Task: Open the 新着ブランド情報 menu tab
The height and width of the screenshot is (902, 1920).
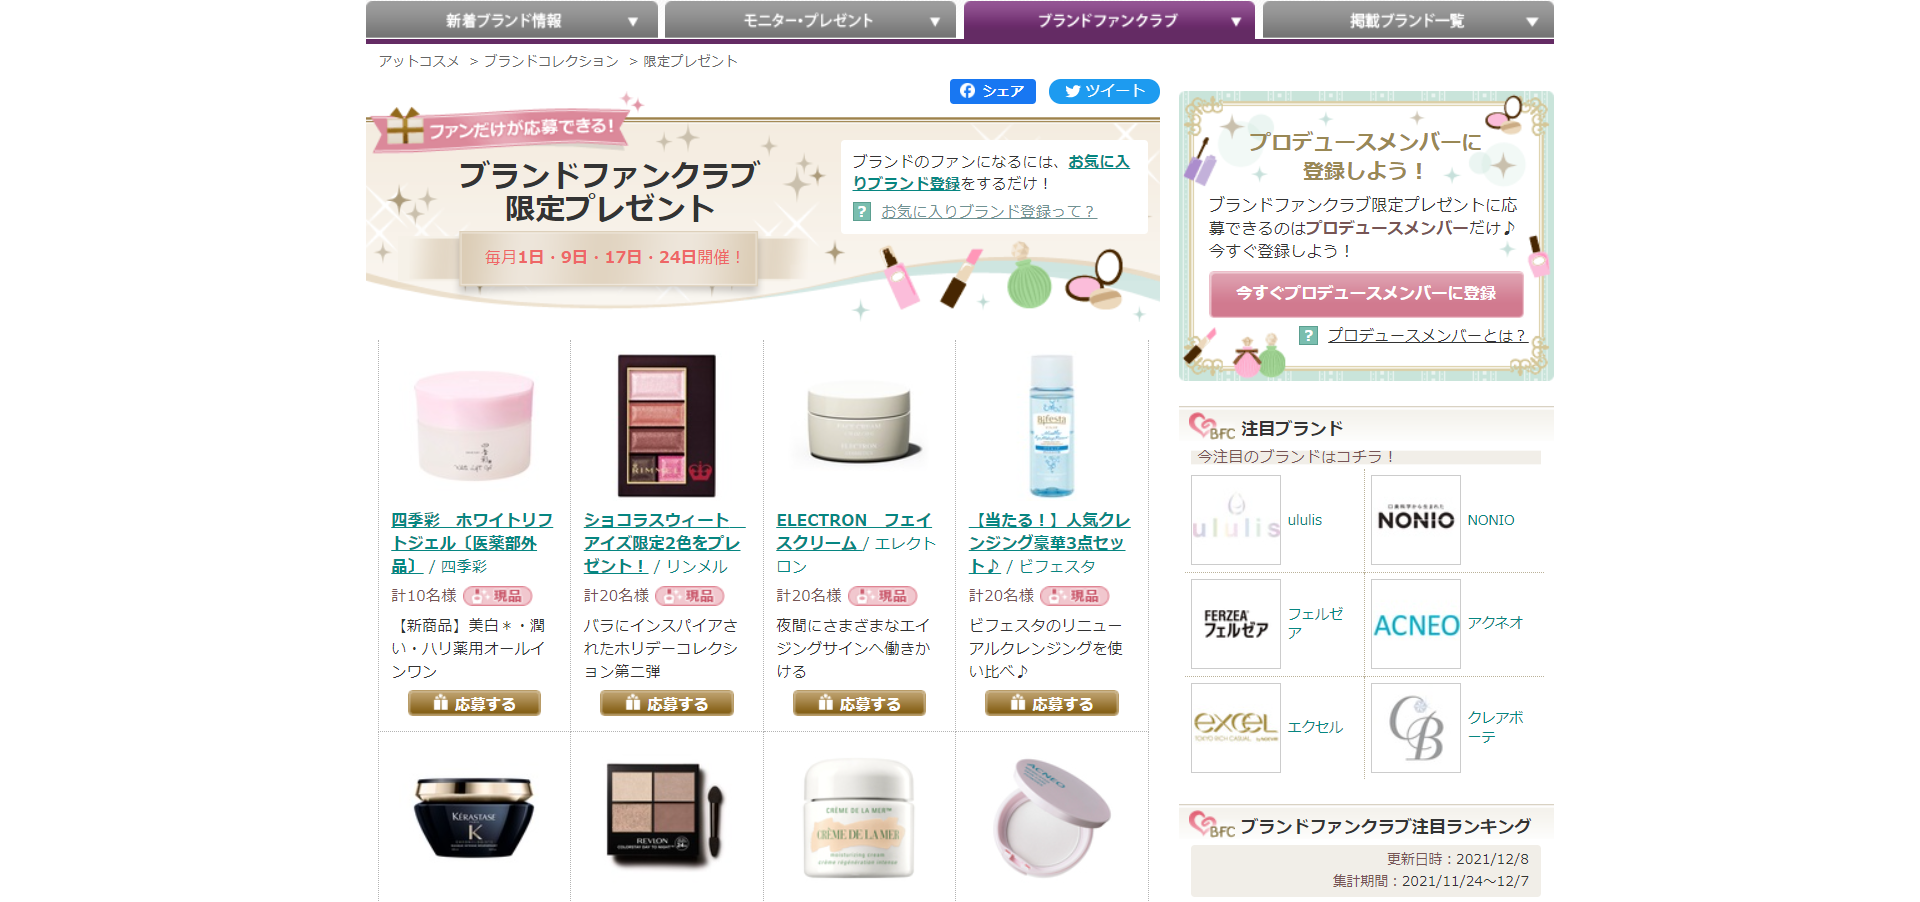Action: (x=511, y=20)
